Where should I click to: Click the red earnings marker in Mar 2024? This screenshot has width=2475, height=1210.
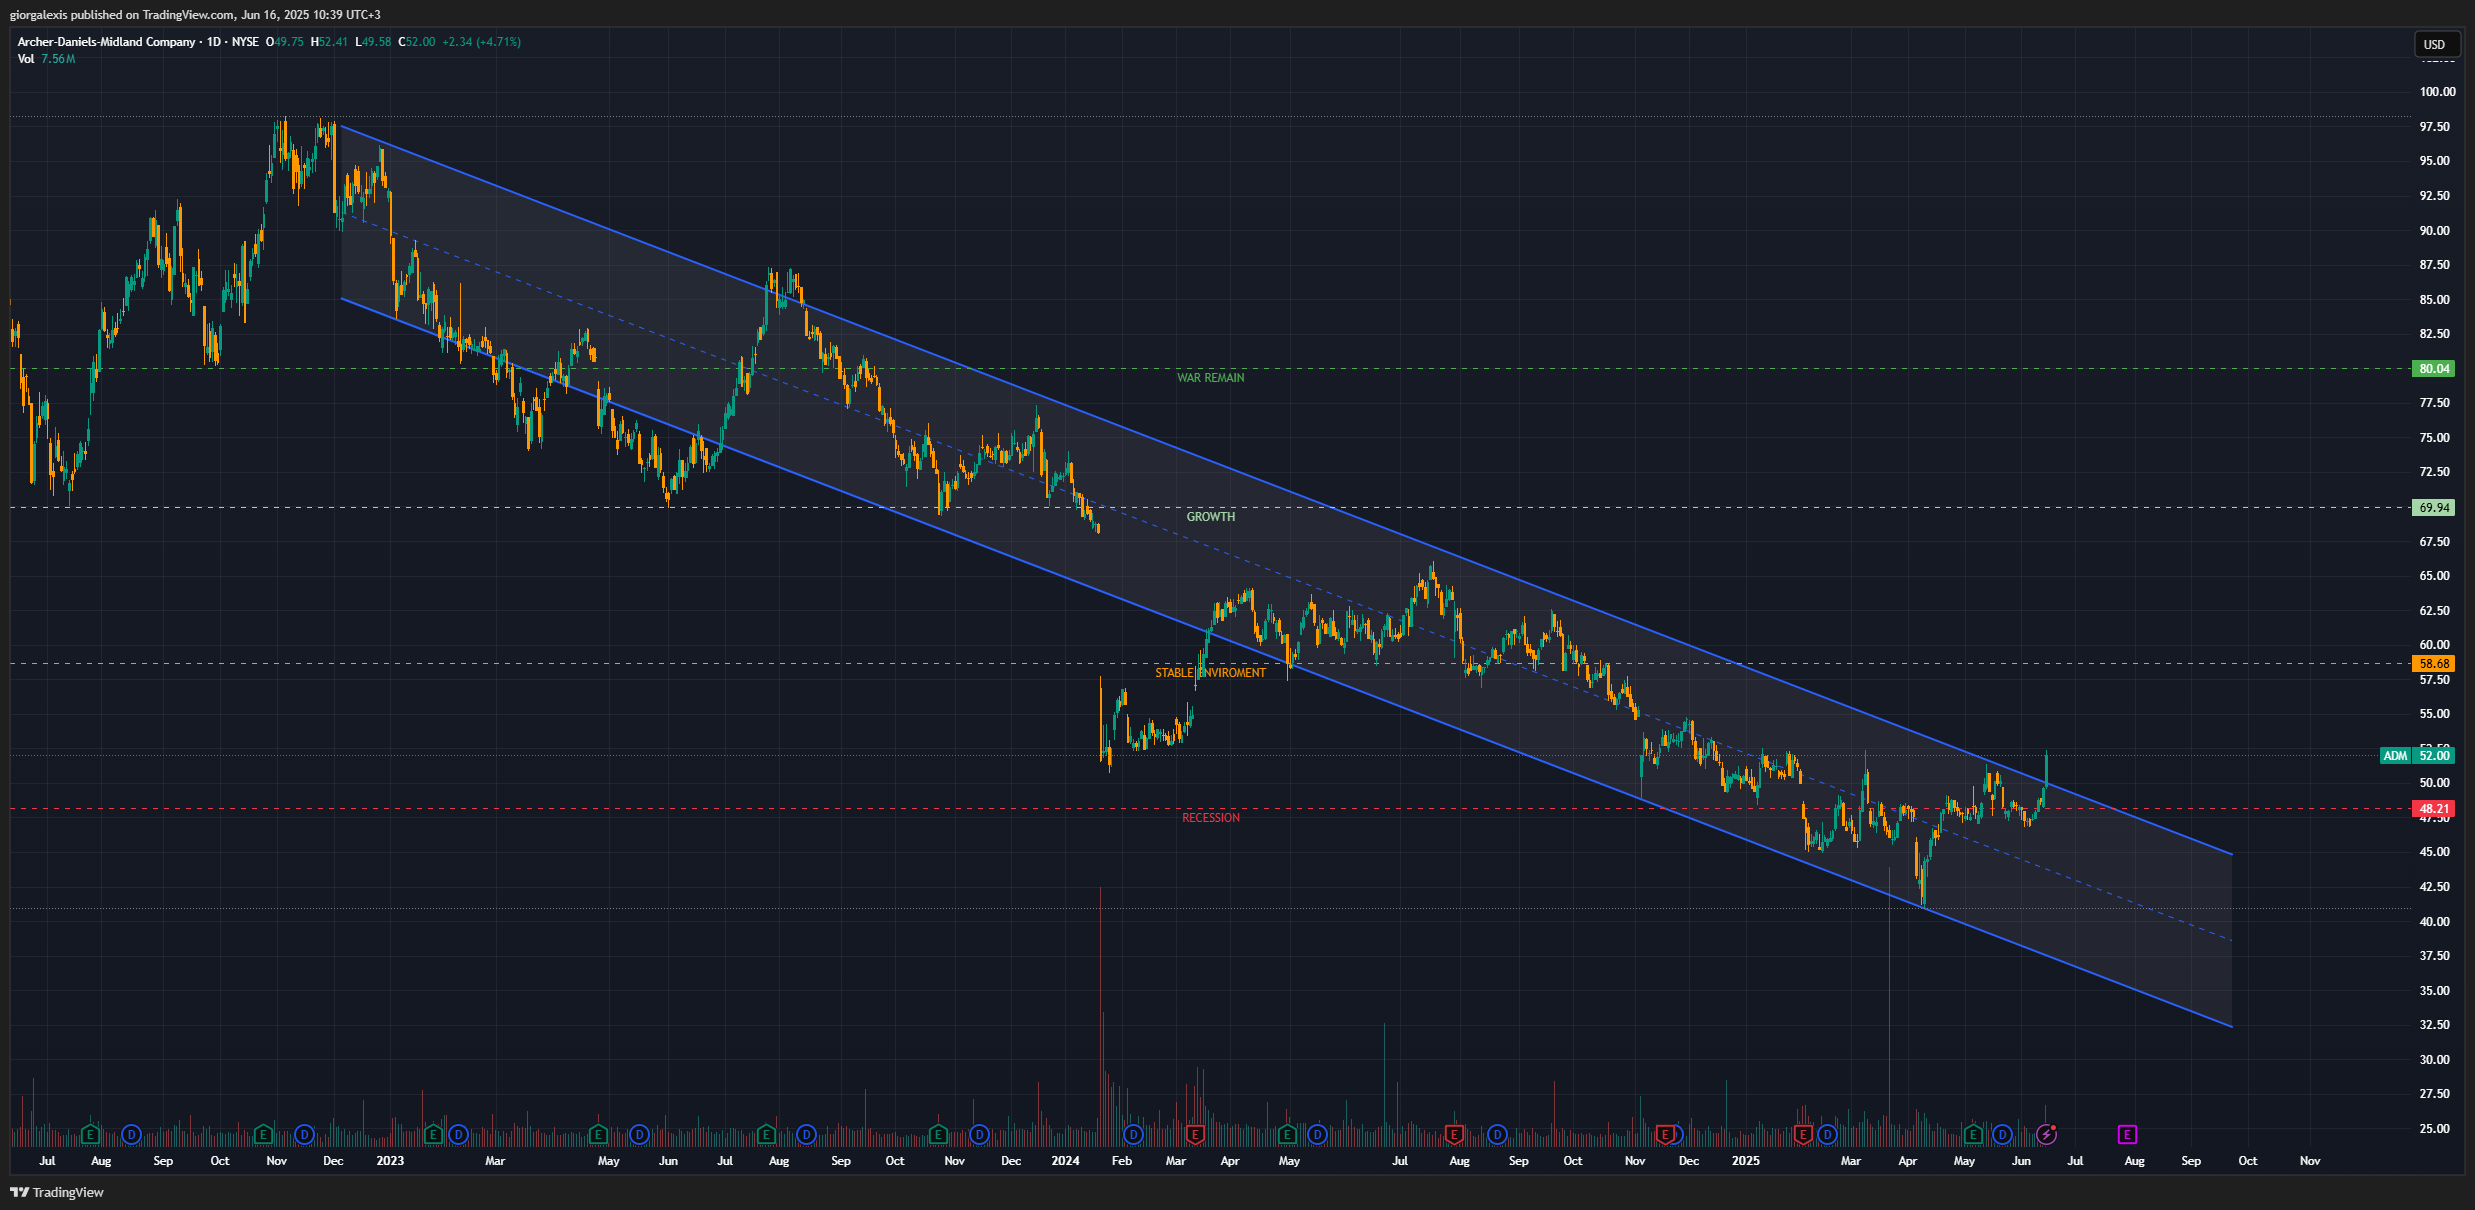click(1194, 1135)
